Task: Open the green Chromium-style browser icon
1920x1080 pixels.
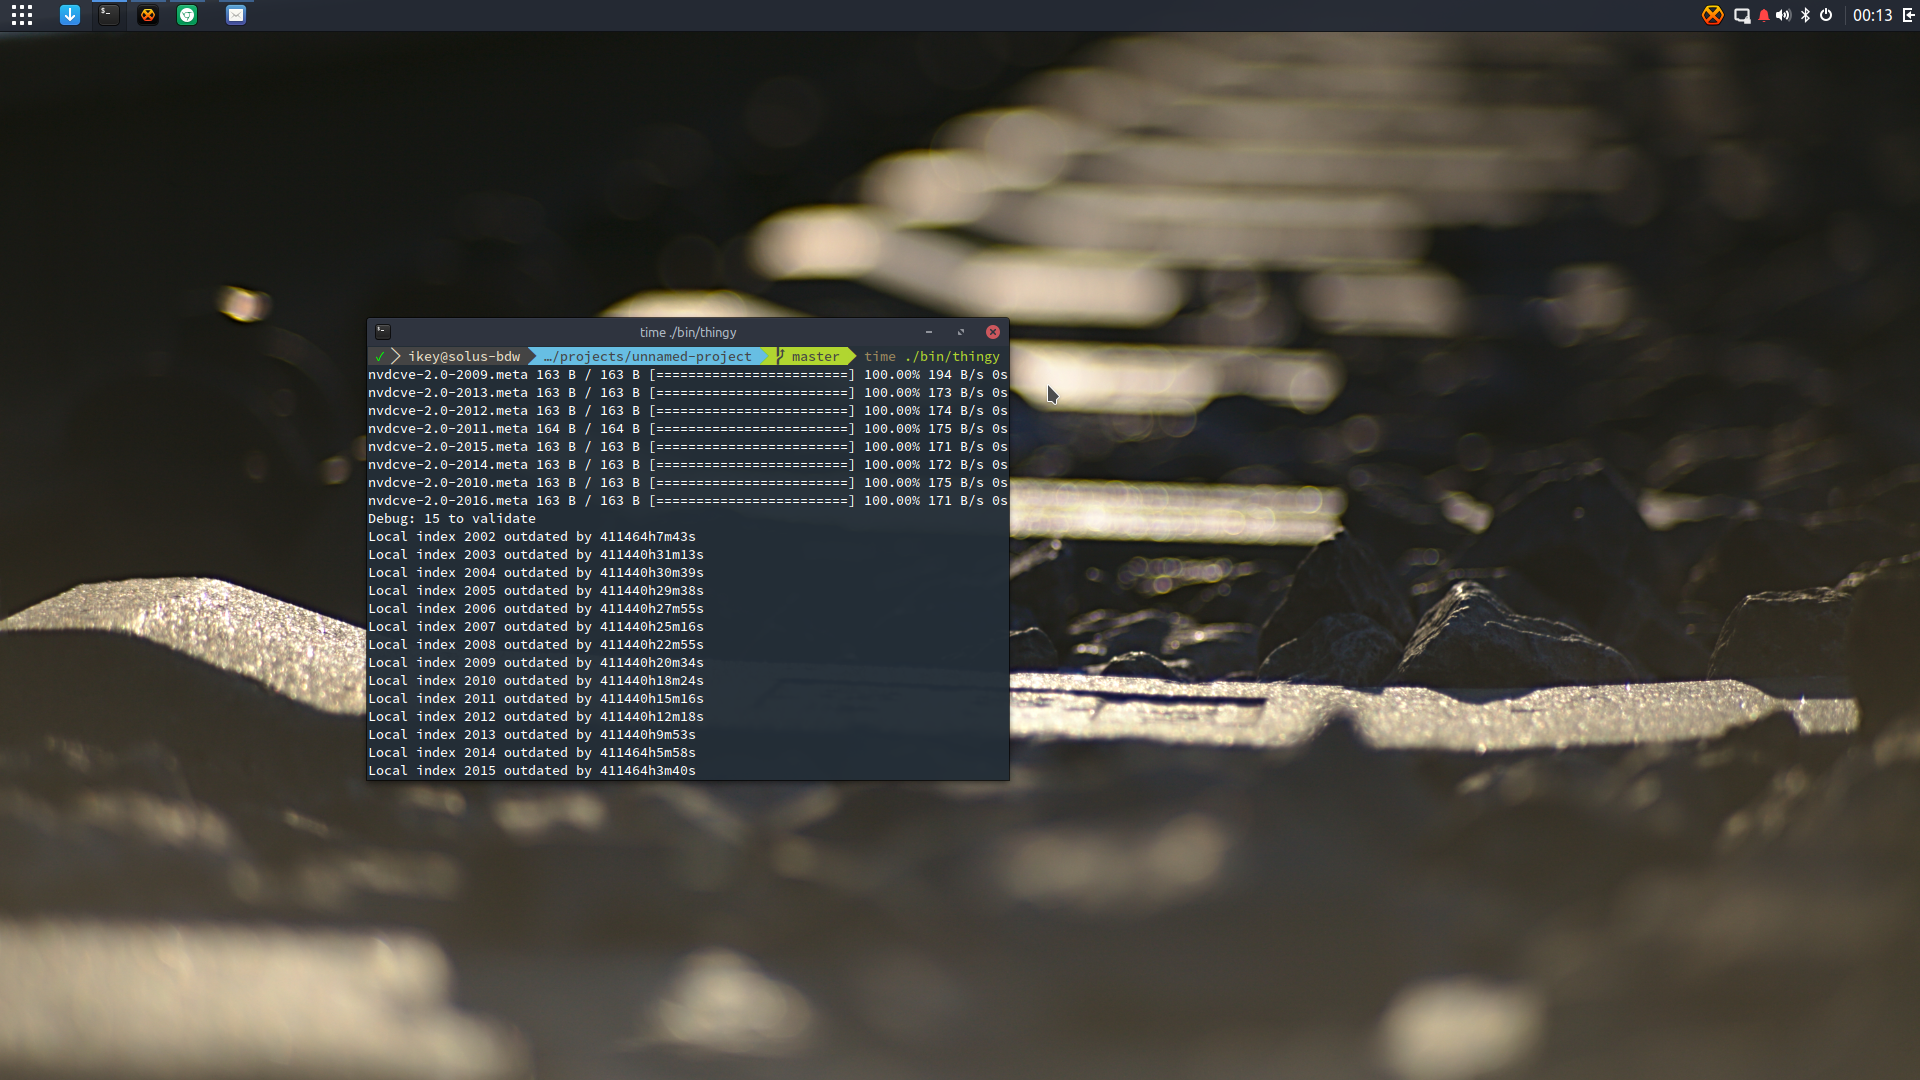Action: tap(187, 15)
